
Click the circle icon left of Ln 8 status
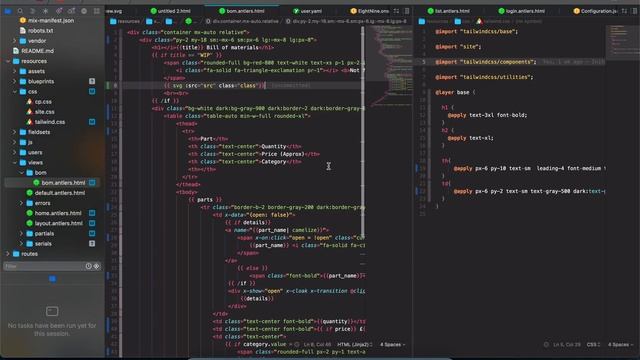point(297,344)
